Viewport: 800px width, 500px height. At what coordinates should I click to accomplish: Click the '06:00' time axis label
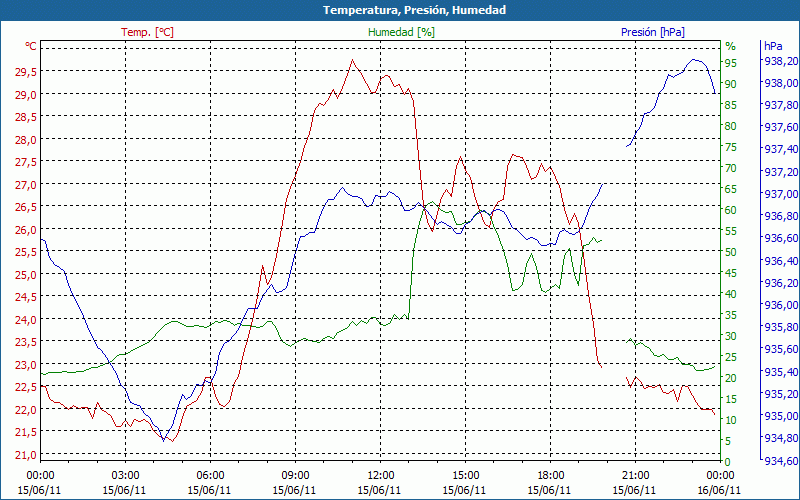click(x=210, y=476)
